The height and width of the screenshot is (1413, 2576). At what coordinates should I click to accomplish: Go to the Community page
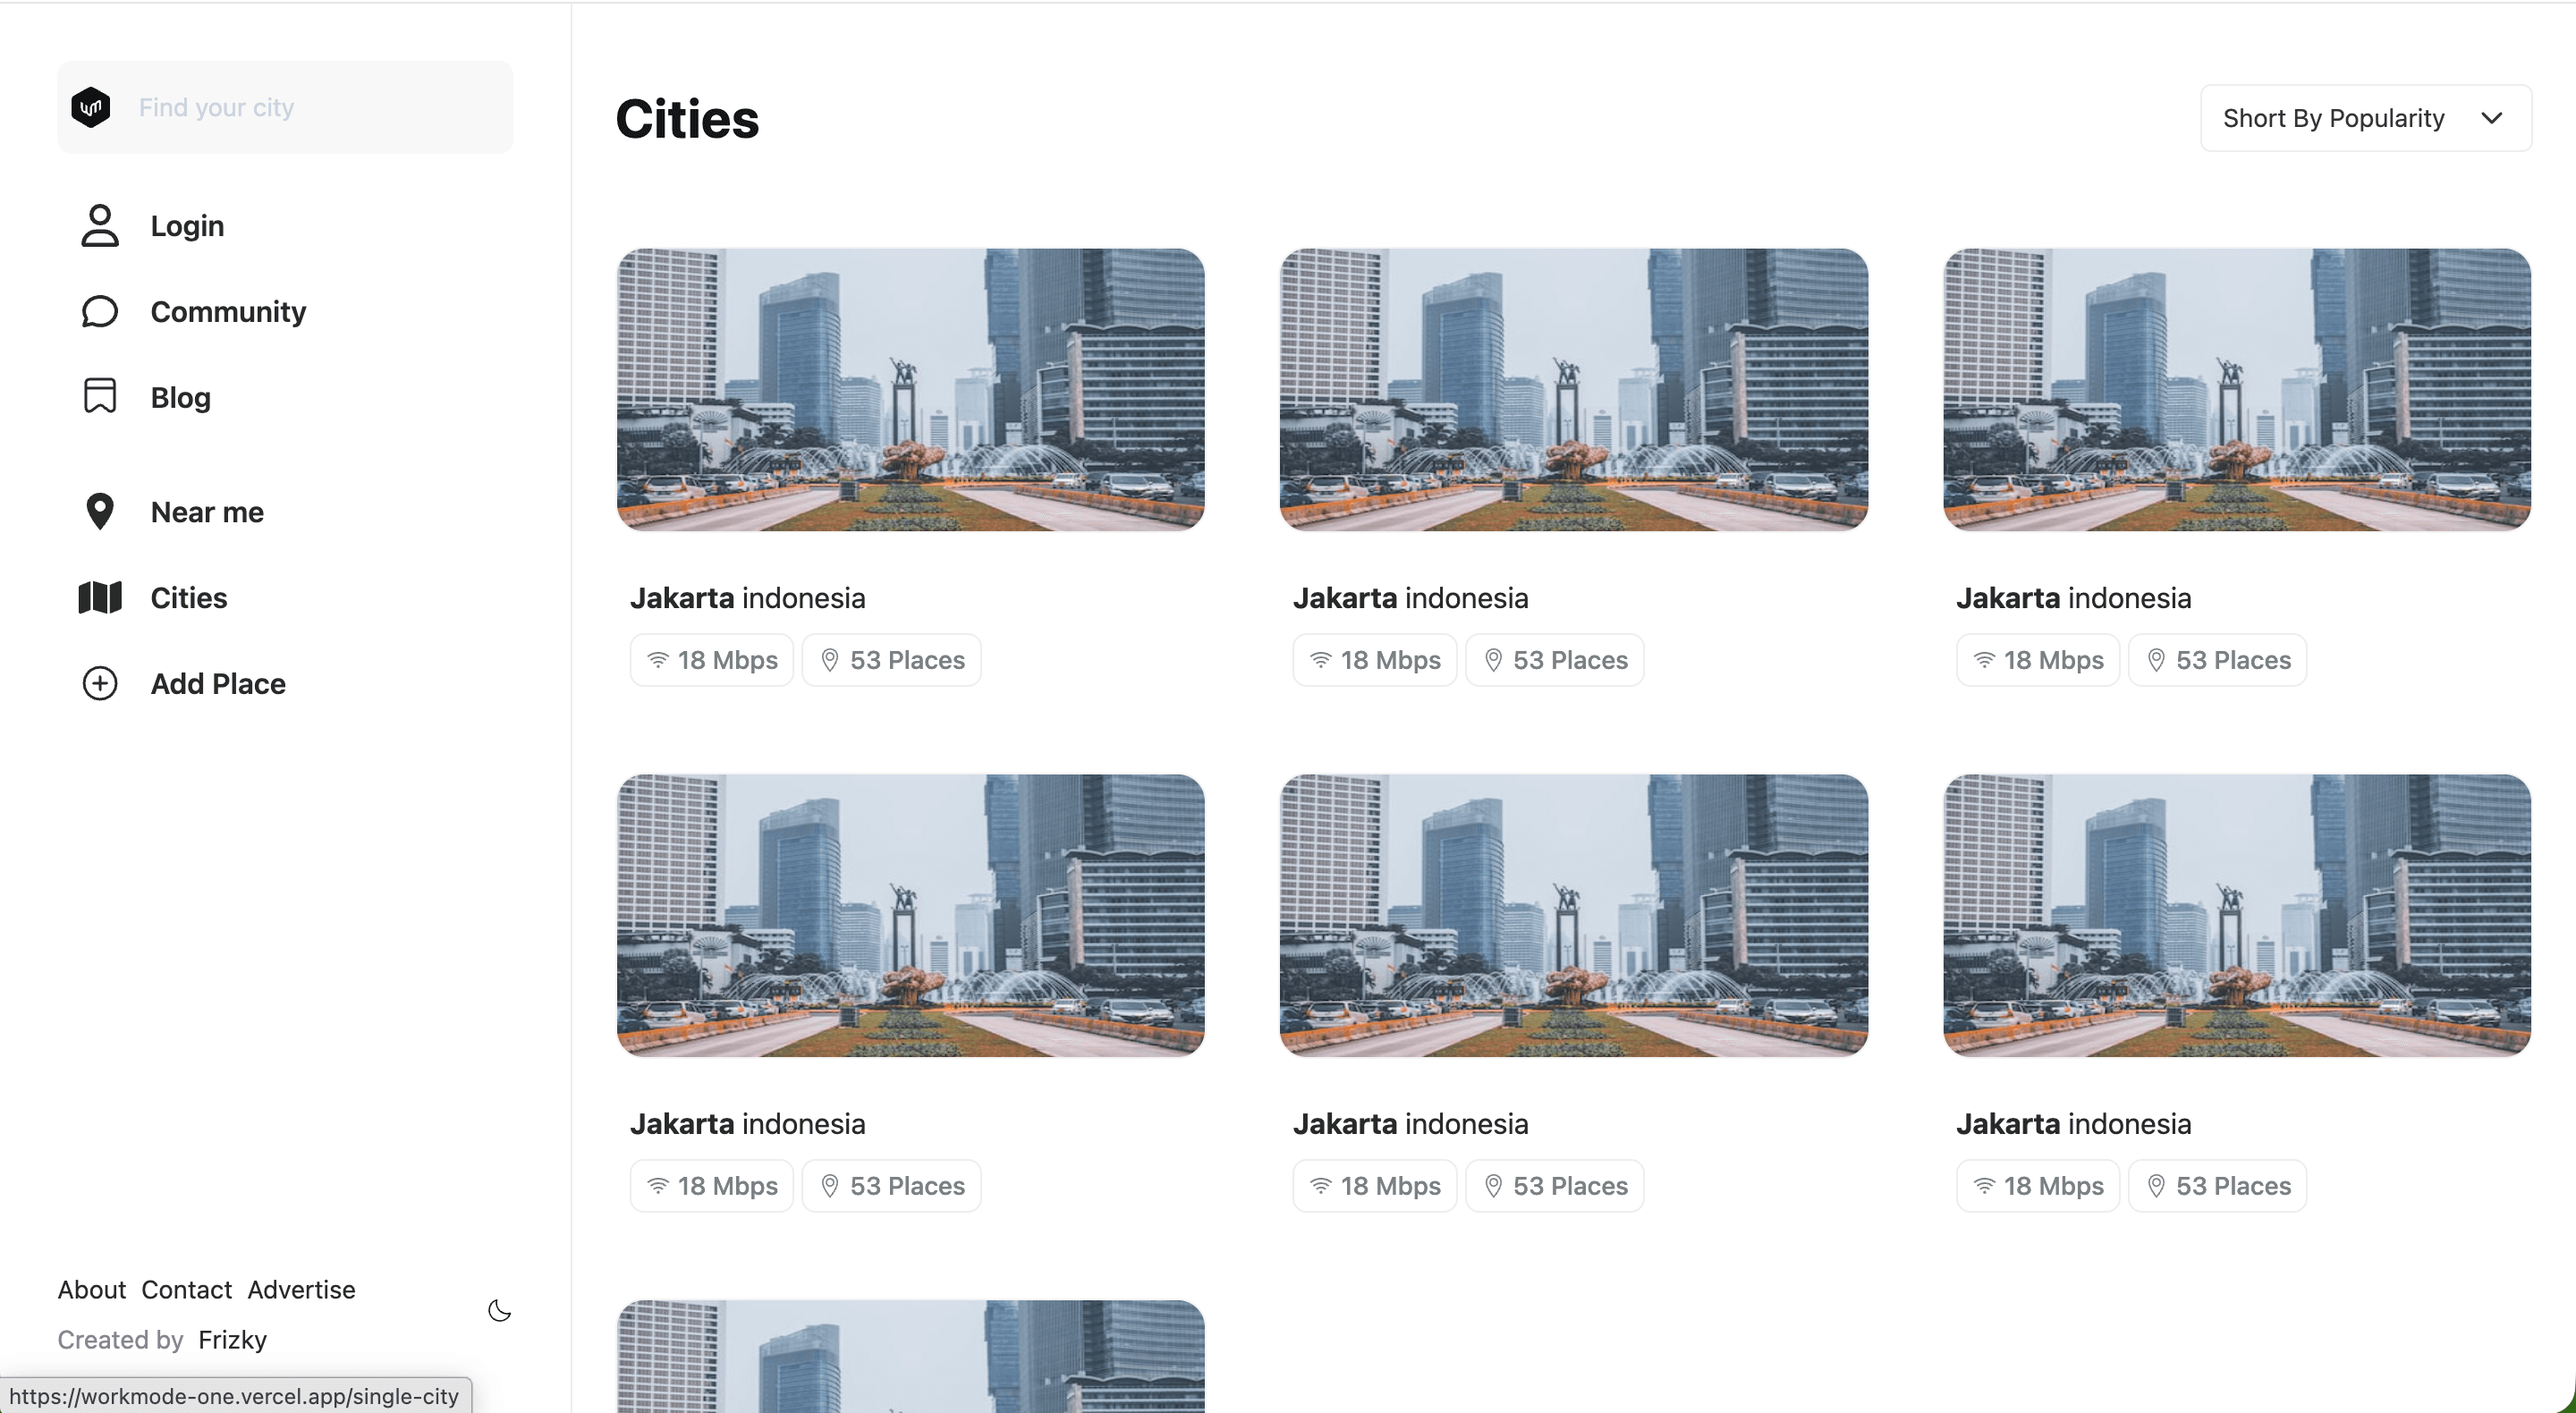pos(228,312)
